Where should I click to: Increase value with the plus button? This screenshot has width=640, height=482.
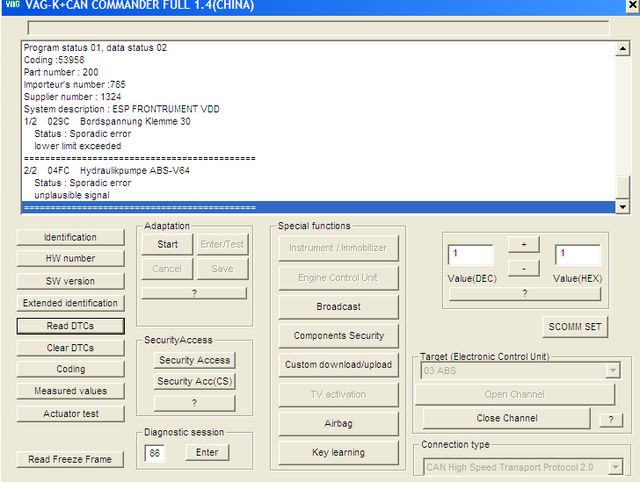524,245
